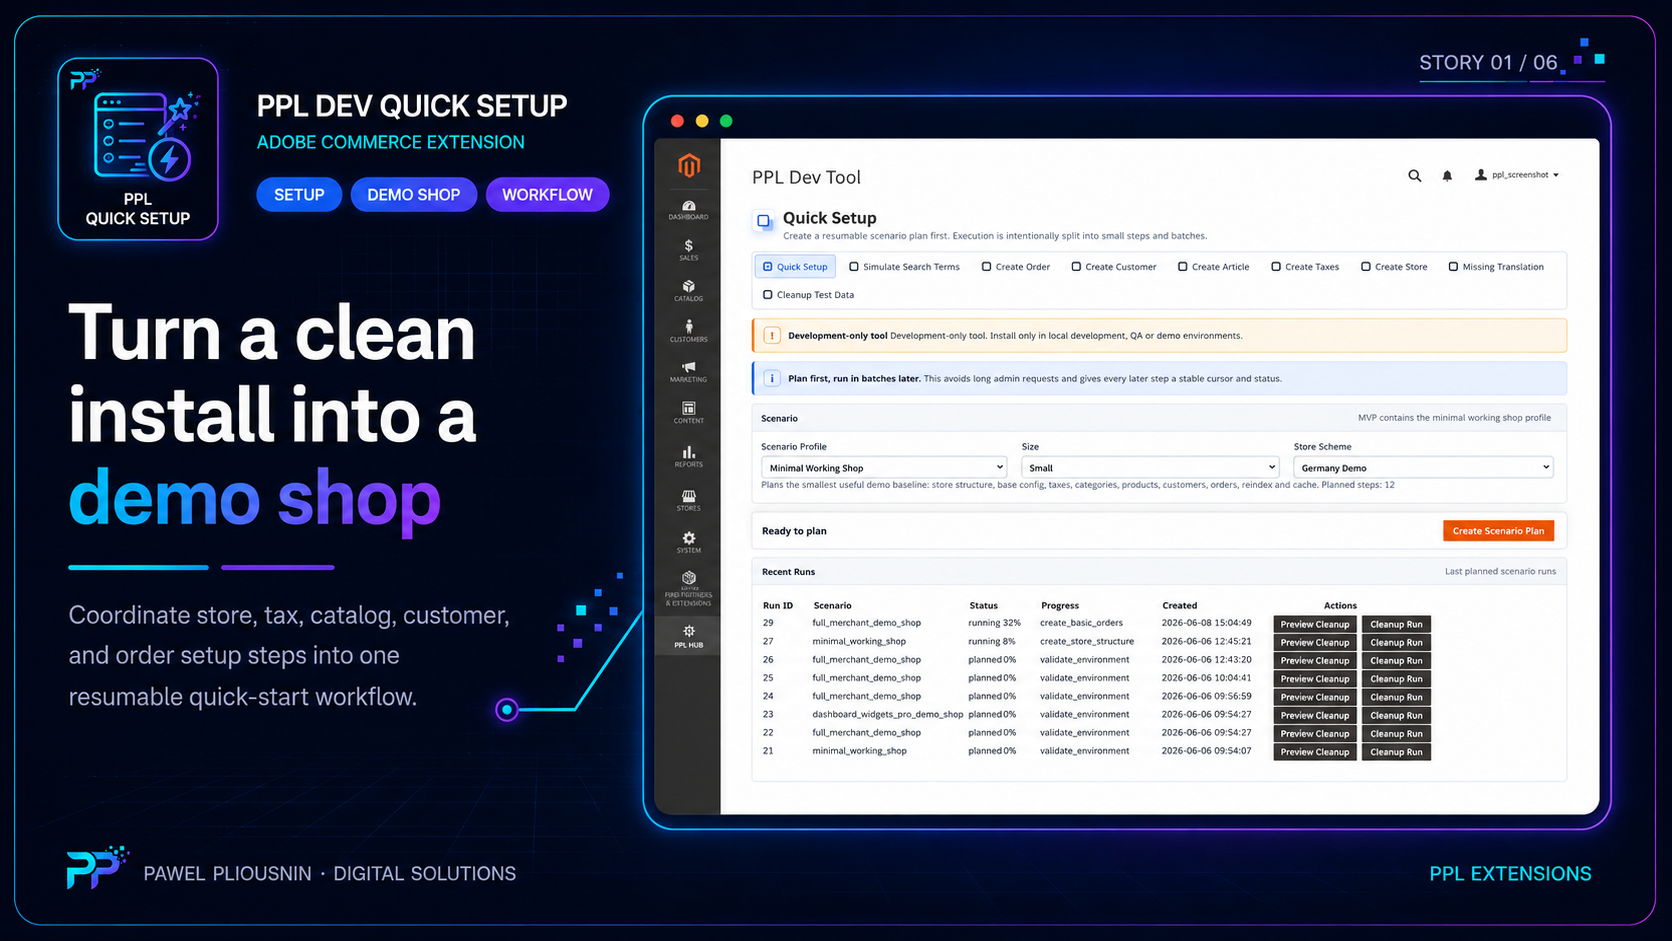Click the Created column header
This screenshot has height=941, width=1672.
1180,606
